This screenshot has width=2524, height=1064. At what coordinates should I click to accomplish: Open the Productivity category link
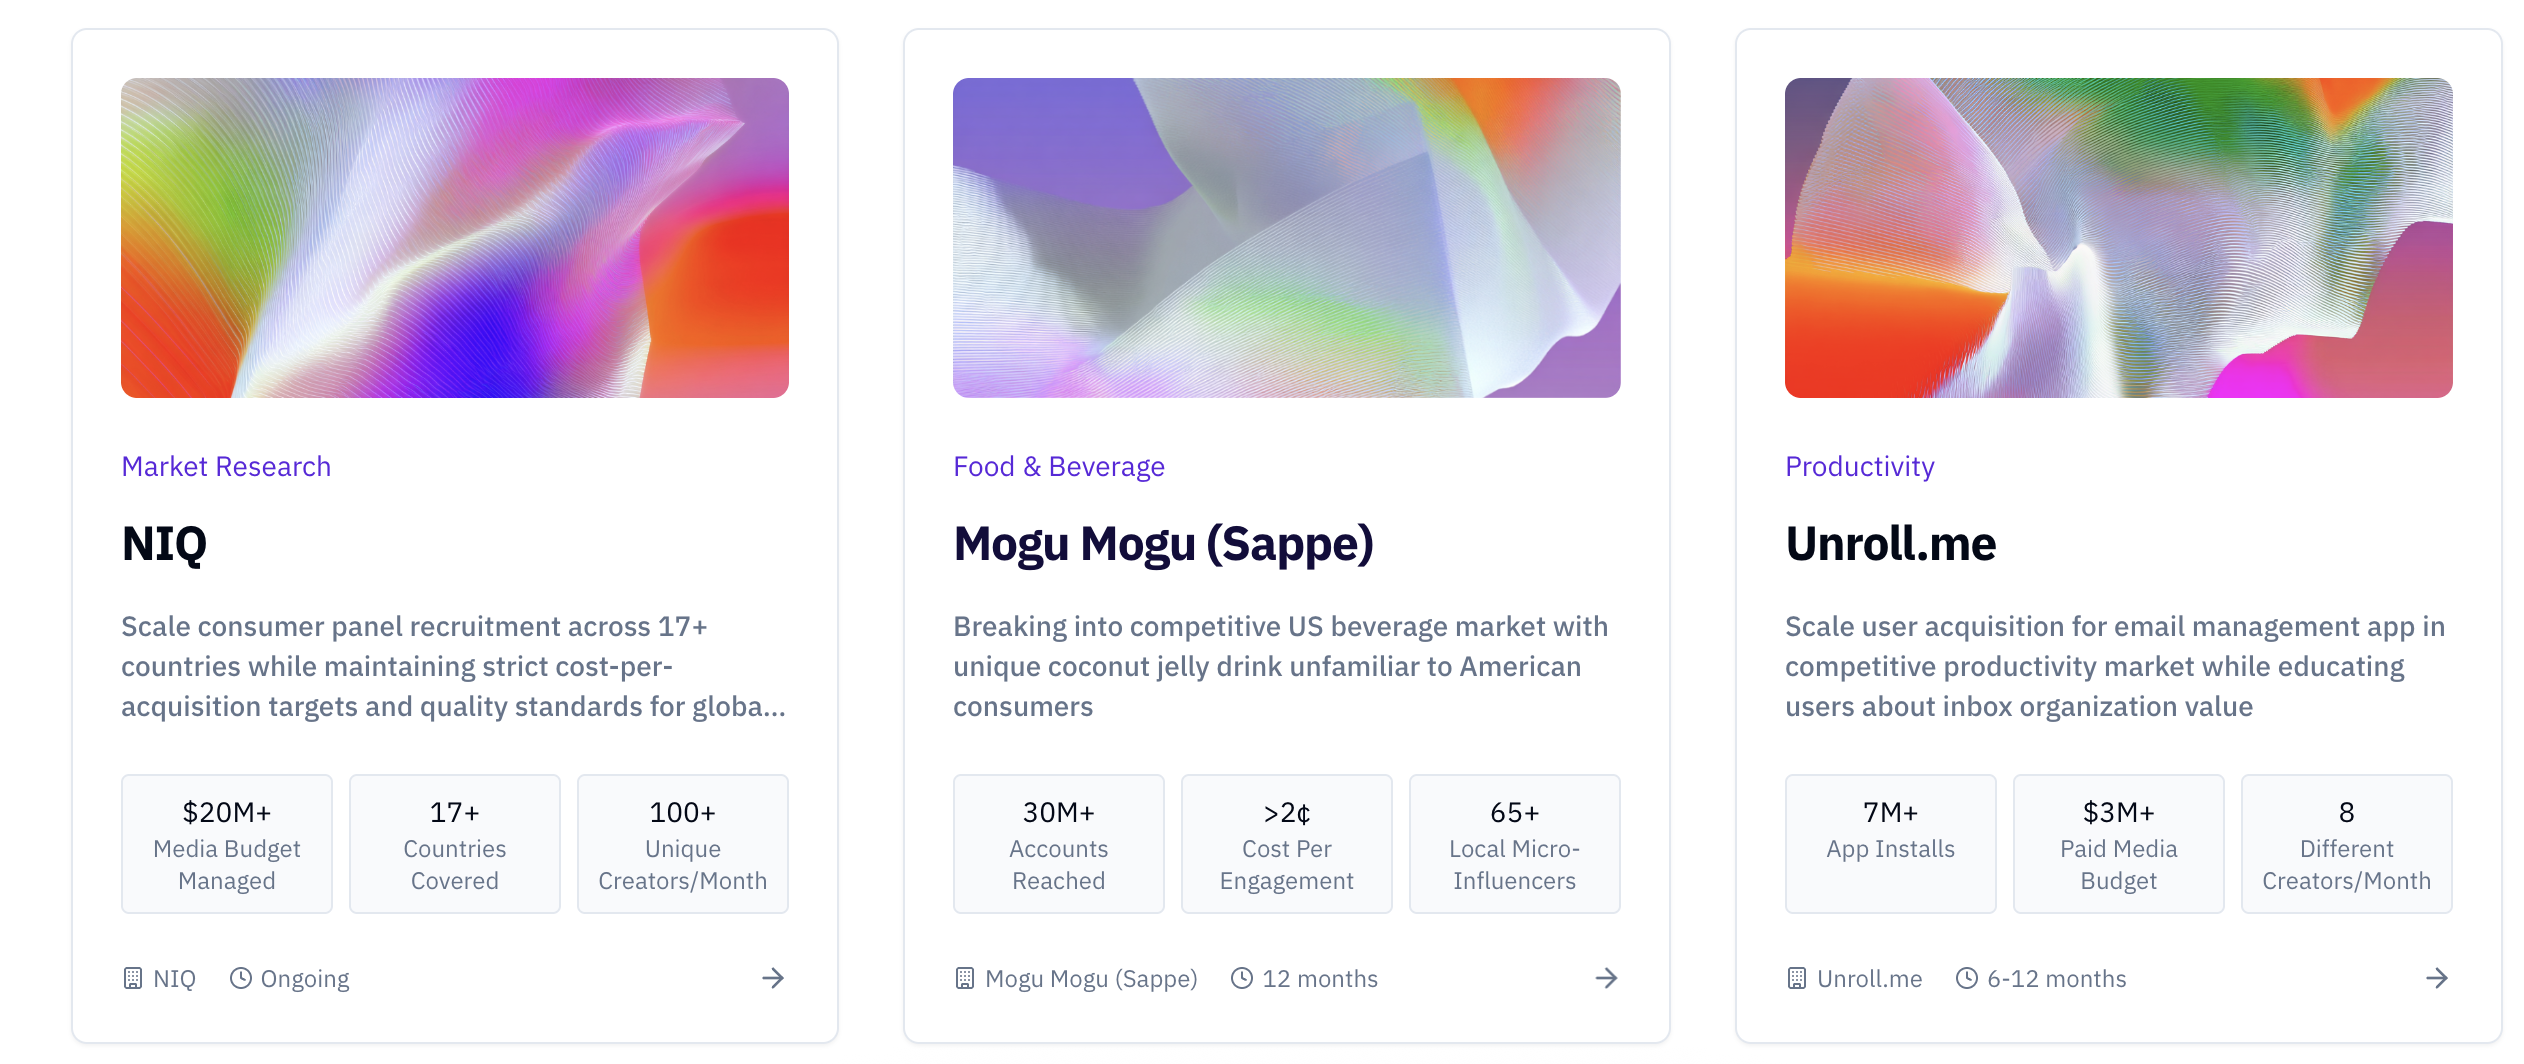[1859, 466]
